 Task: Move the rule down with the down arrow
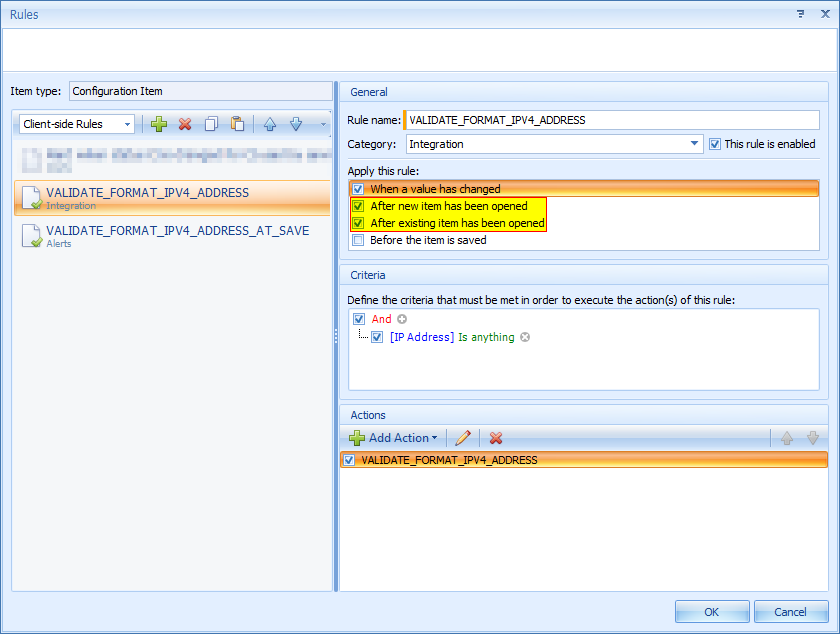click(x=296, y=124)
